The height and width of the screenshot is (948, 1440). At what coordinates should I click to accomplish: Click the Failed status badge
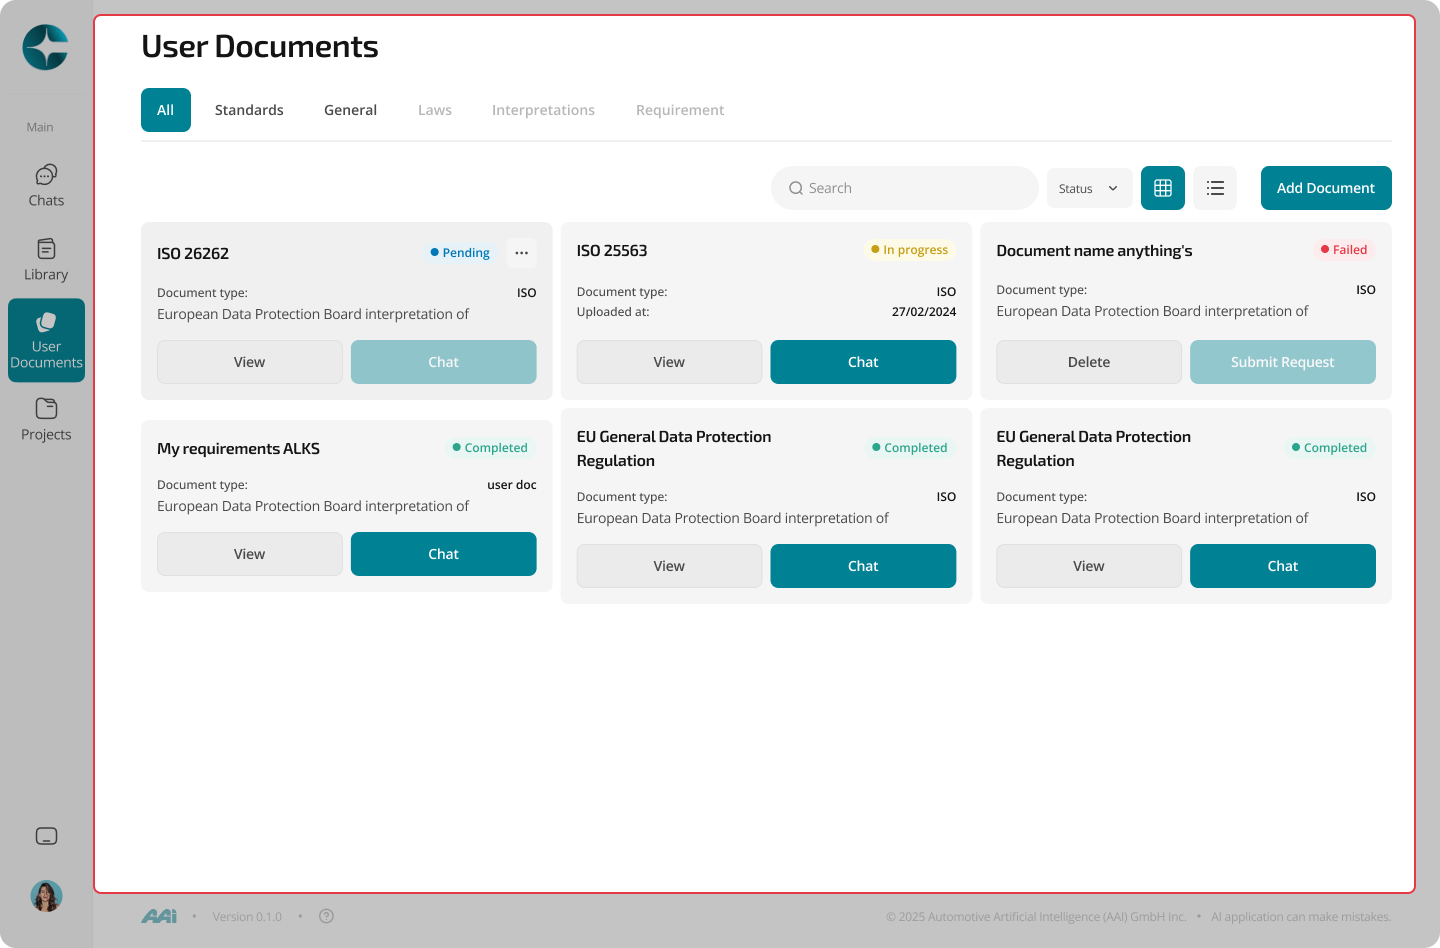pyautogui.click(x=1344, y=250)
